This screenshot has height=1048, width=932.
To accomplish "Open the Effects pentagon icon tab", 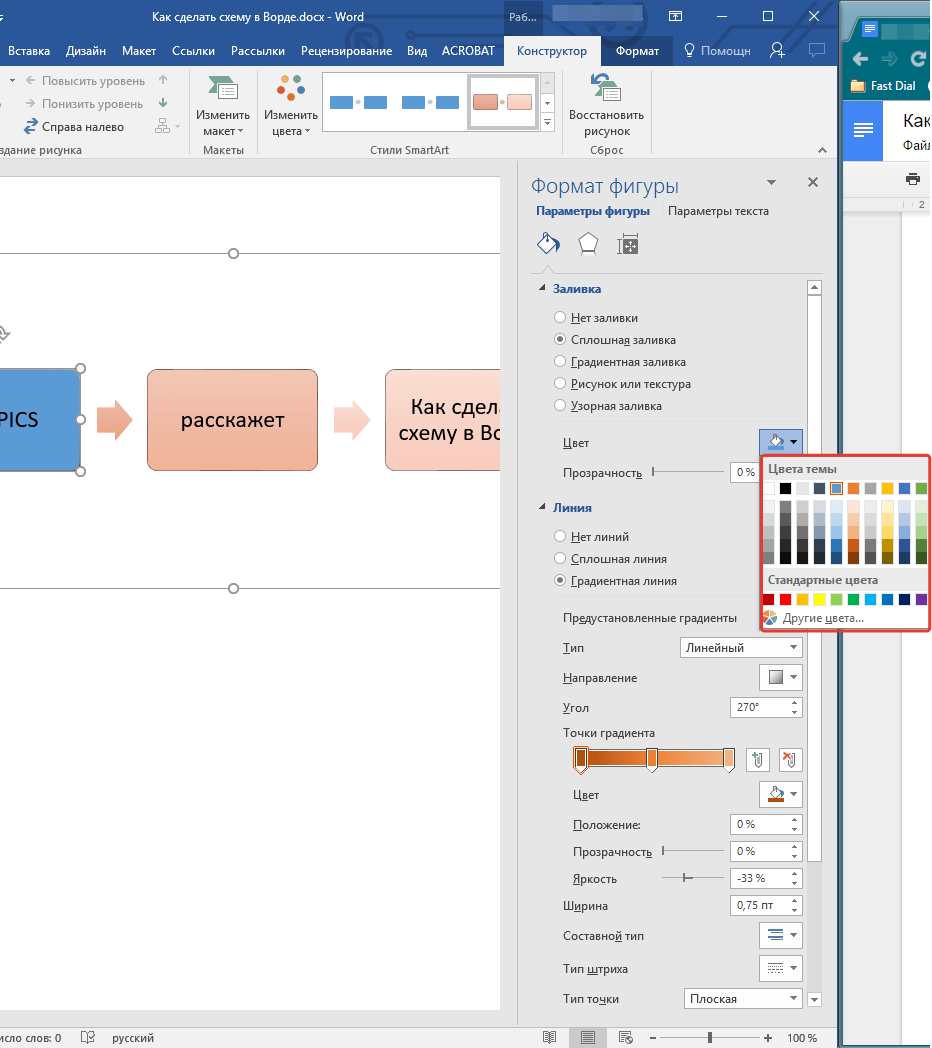I will (x=588, y=243).
